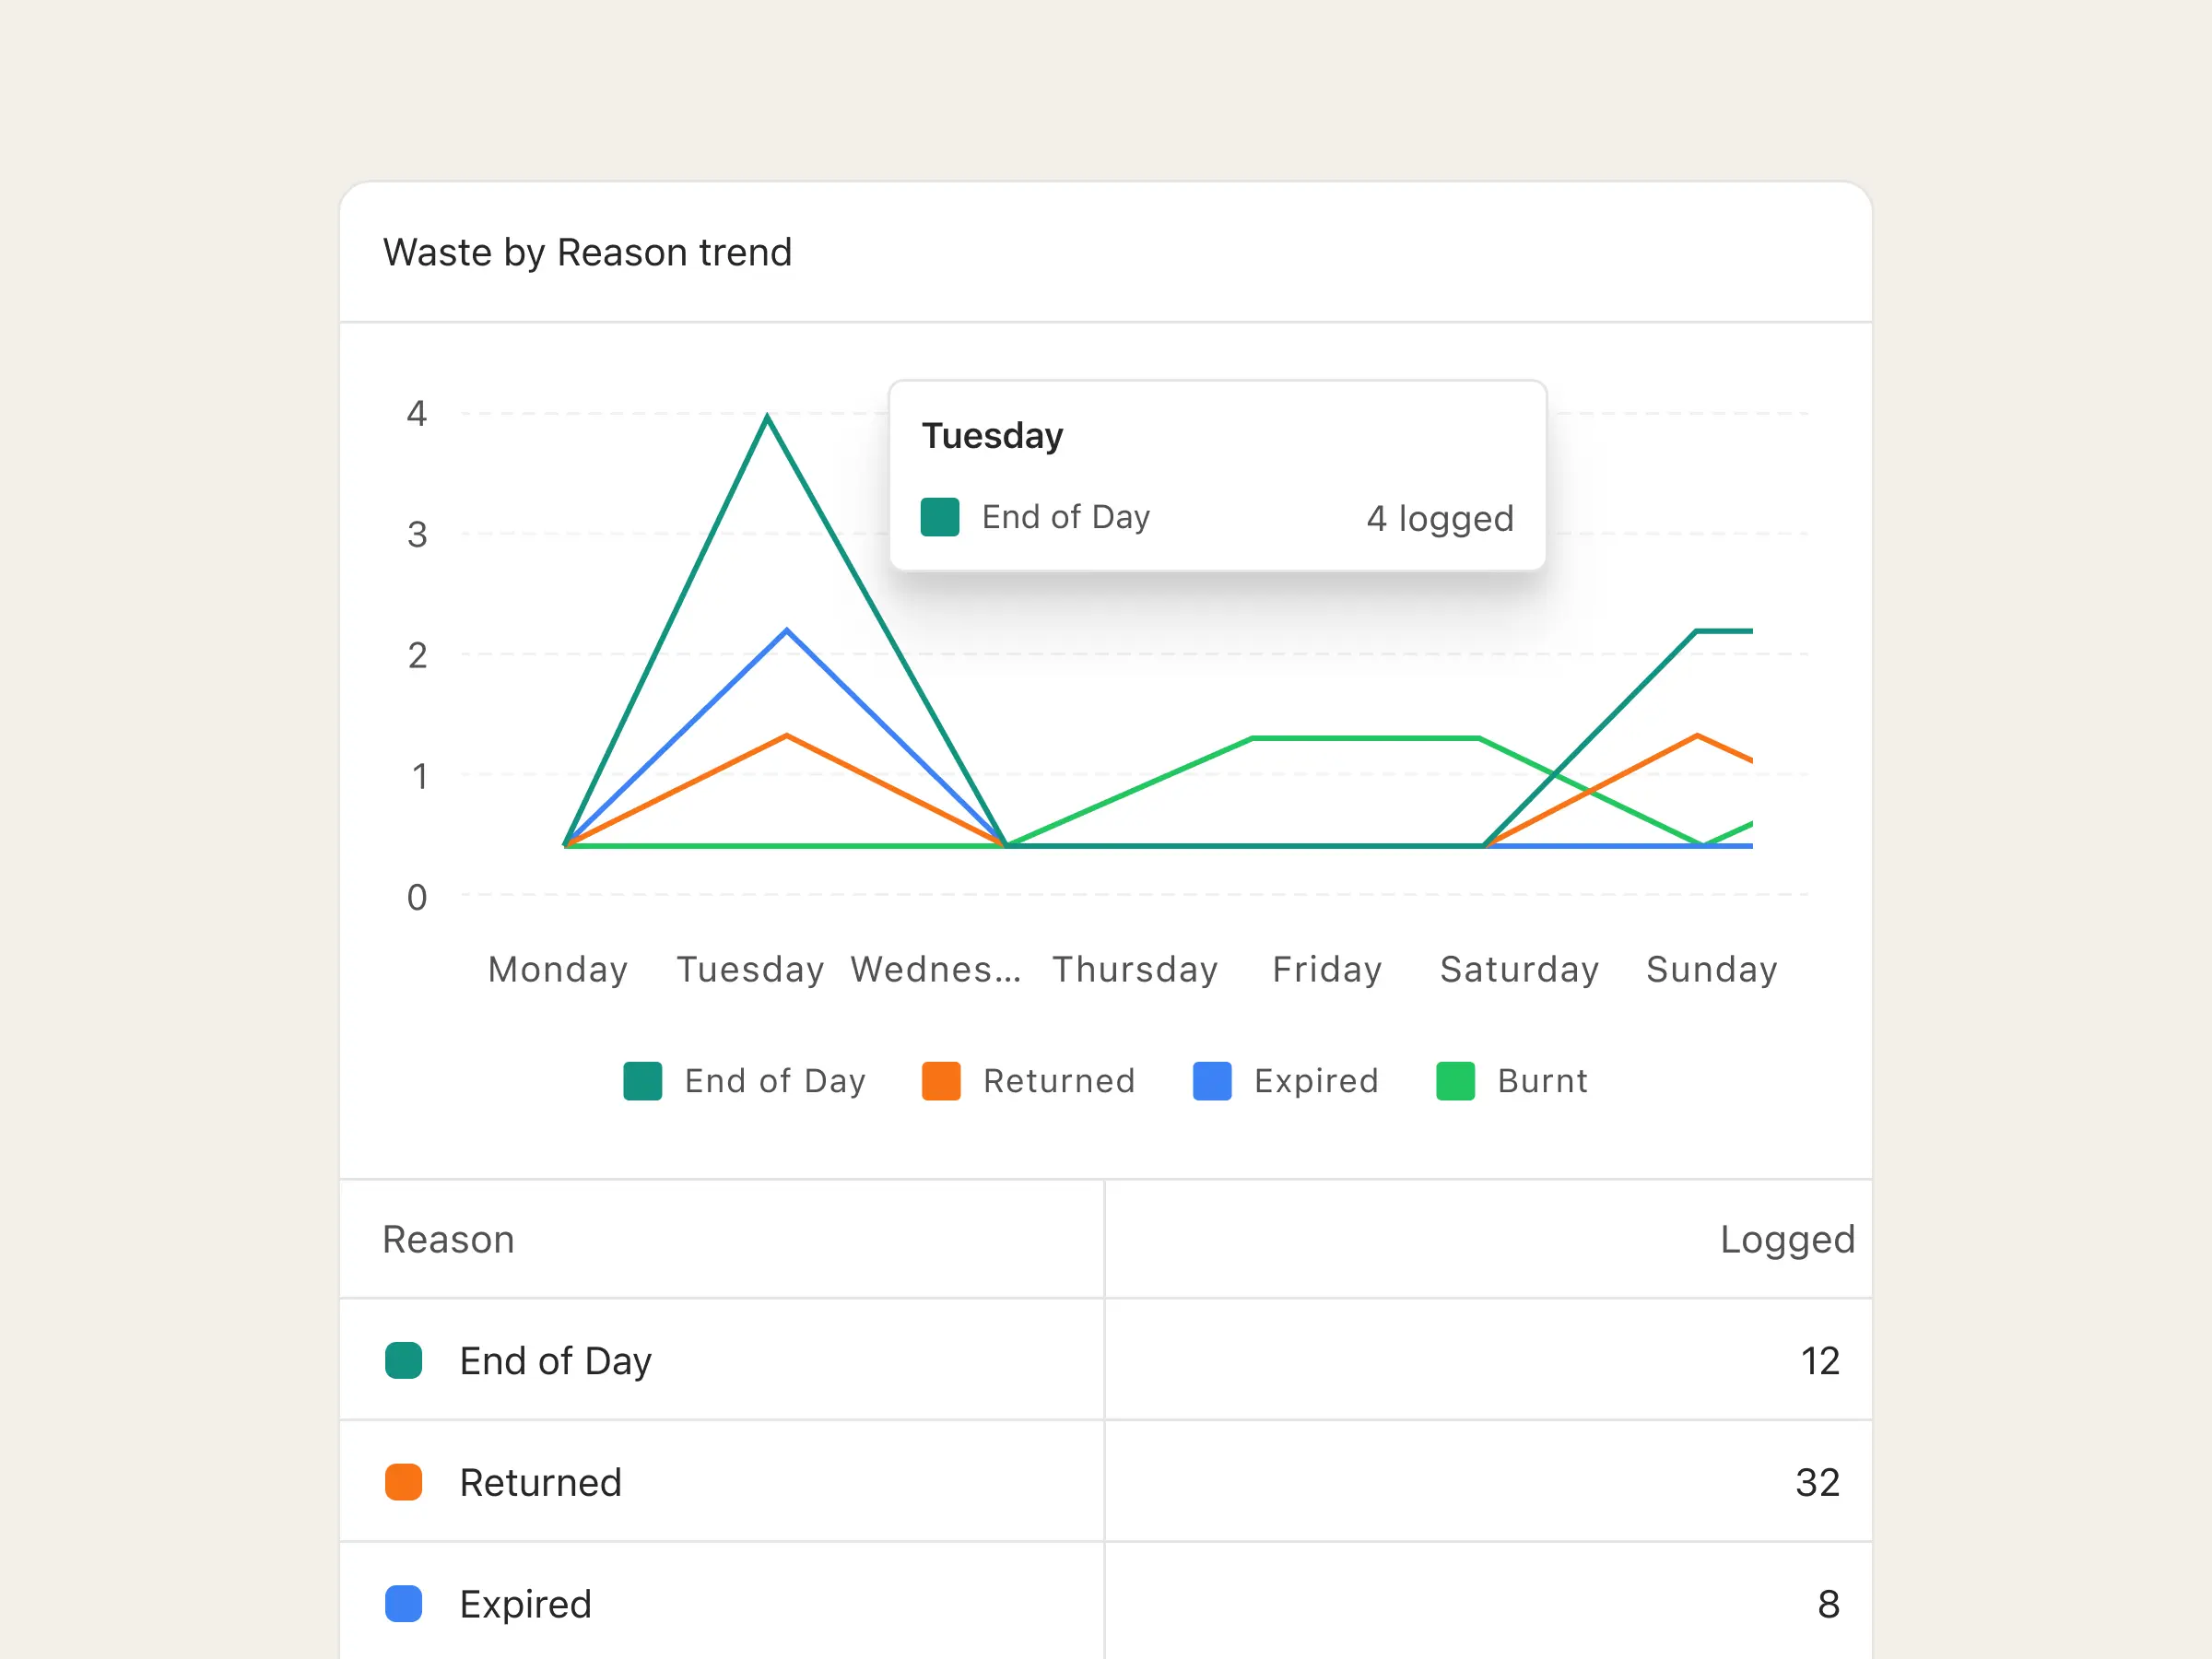Click the Waste by Reason trend title

(587, 252)
